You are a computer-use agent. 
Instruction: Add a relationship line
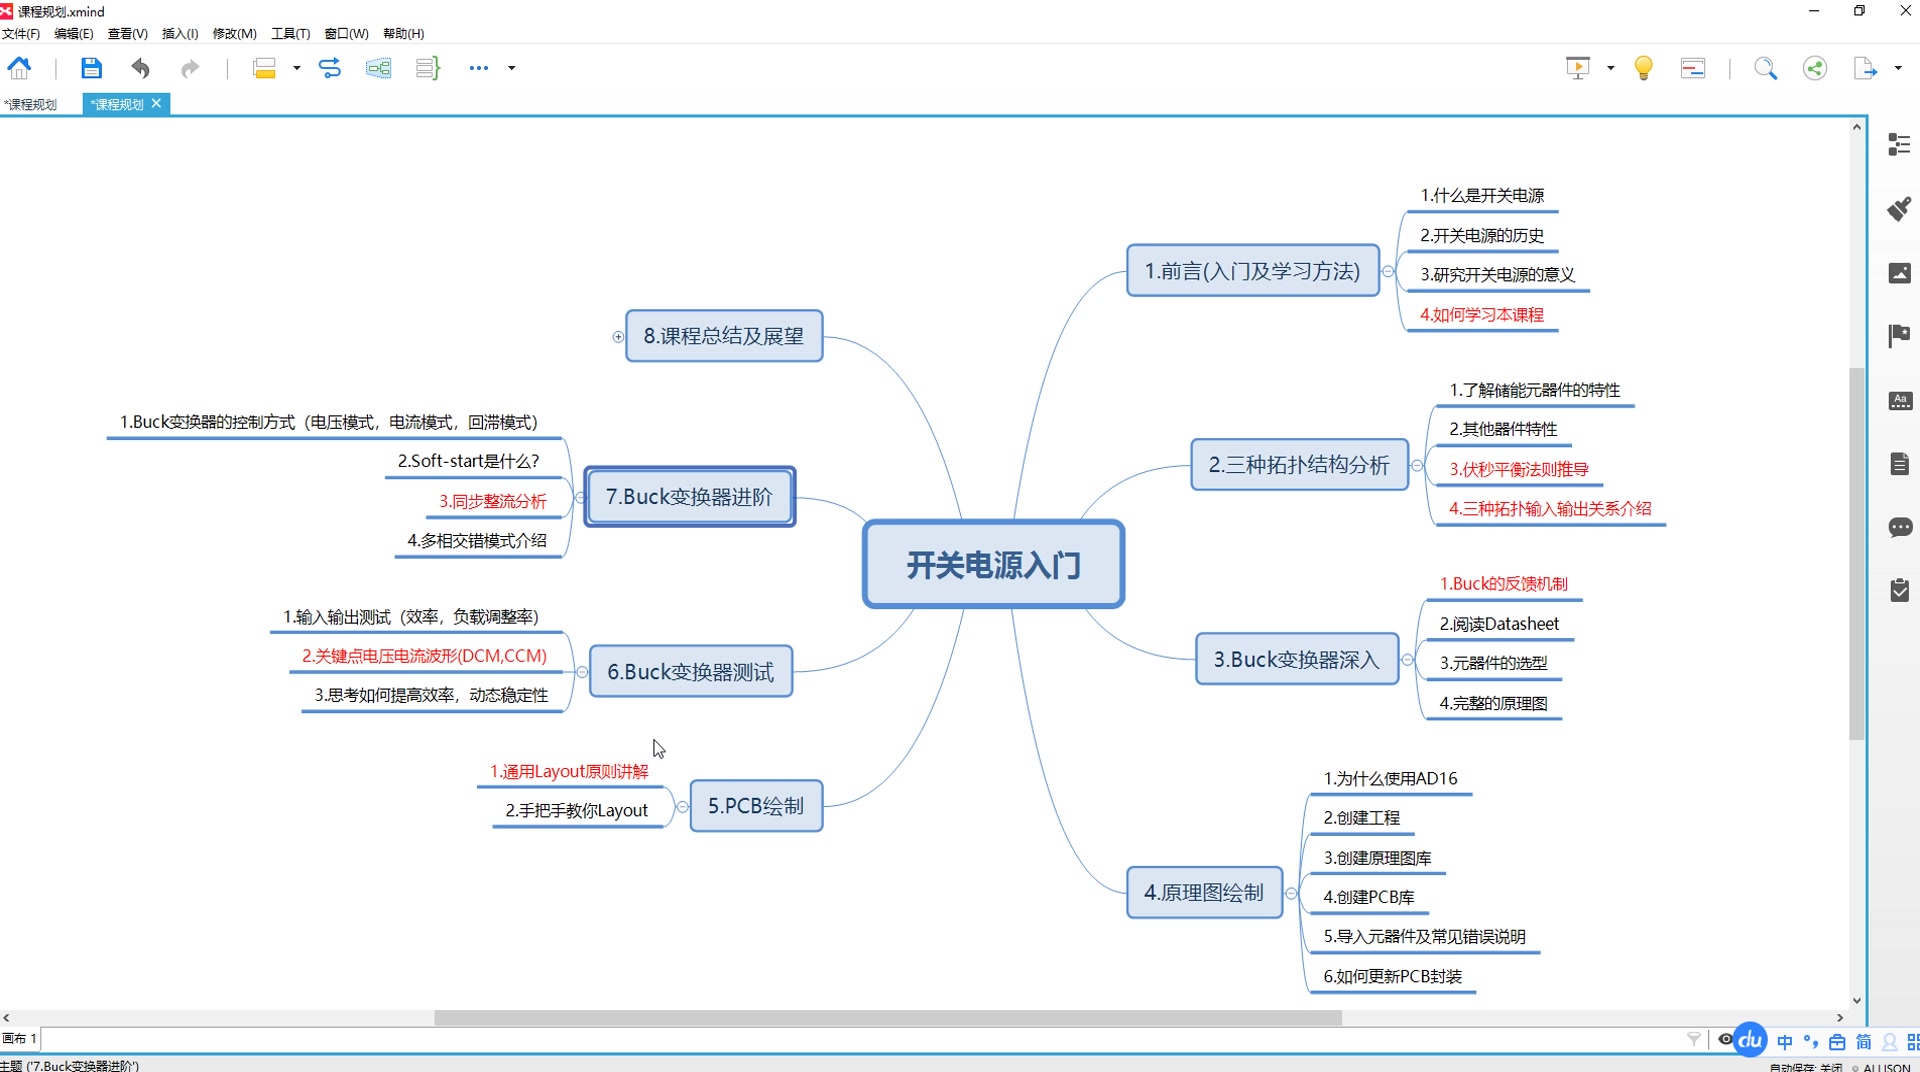click(330, 68)
